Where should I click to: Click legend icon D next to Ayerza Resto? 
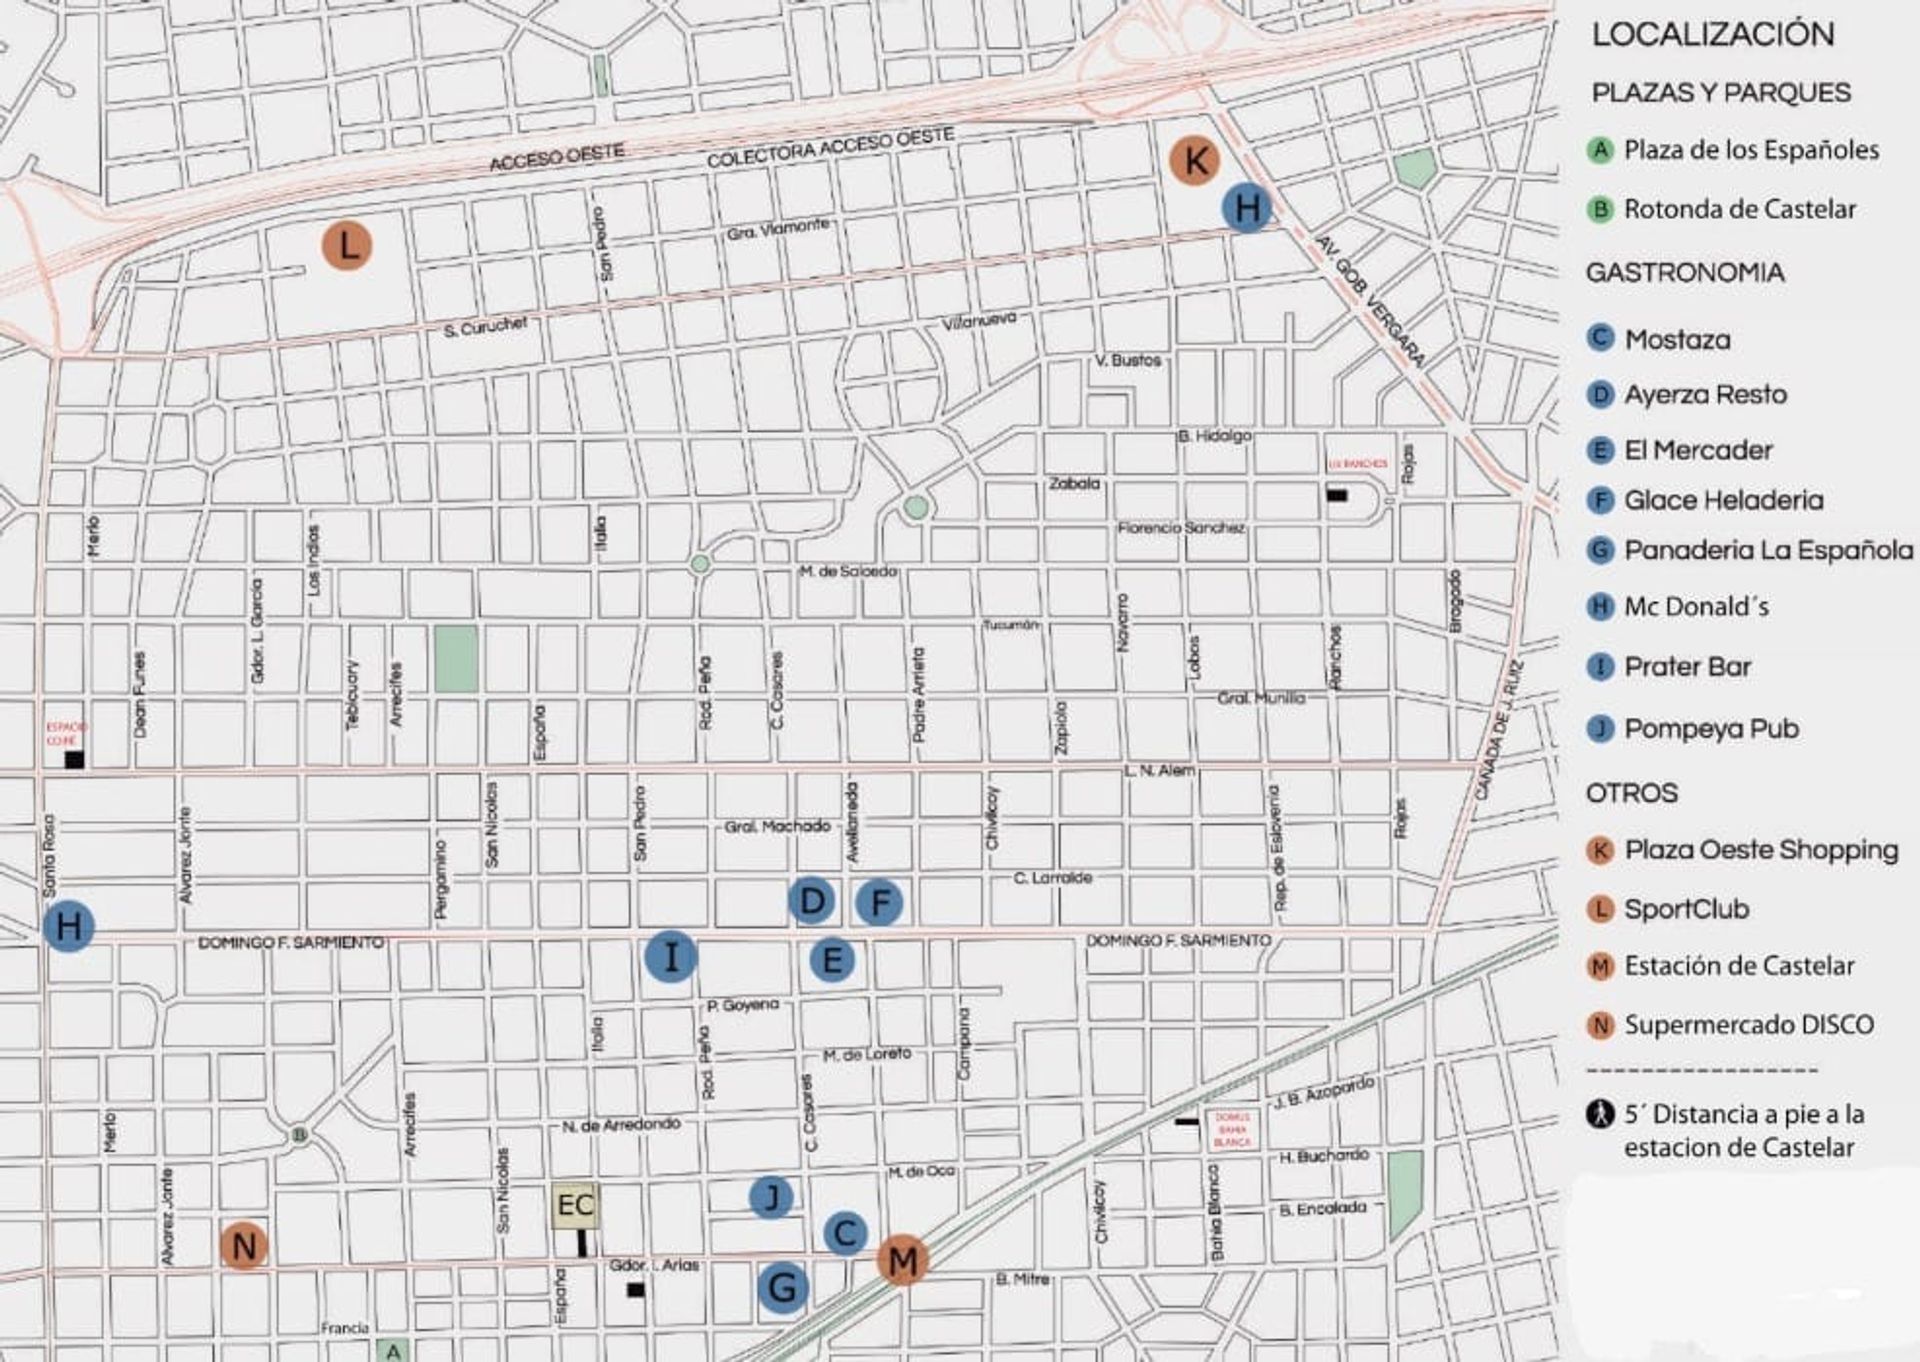pyautogui.click(x=1601, y=394)
